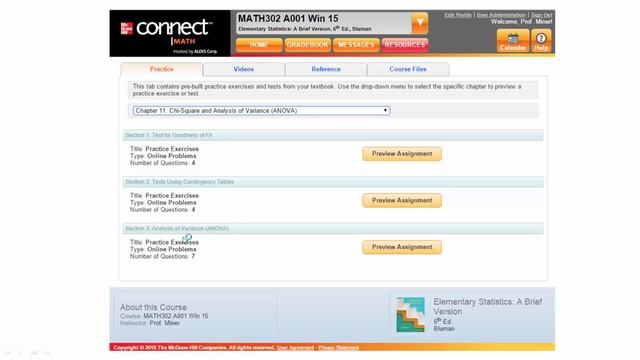The height and width of the screenshot is (360, 640).
Task: Expand the Chapter 11 chapter dropdown
Action: point(261,111)
